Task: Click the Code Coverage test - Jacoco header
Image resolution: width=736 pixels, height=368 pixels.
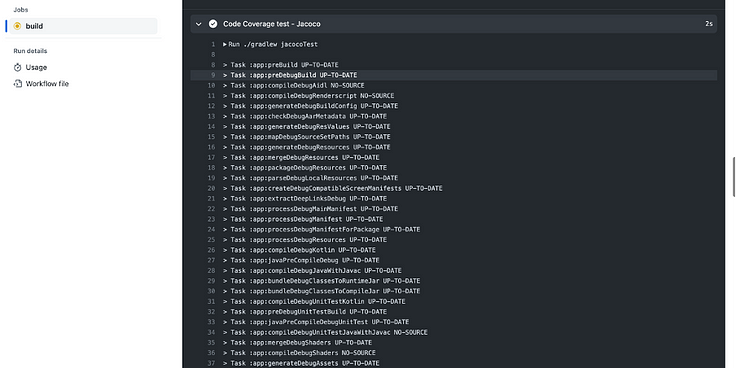Action: point(272,24)
